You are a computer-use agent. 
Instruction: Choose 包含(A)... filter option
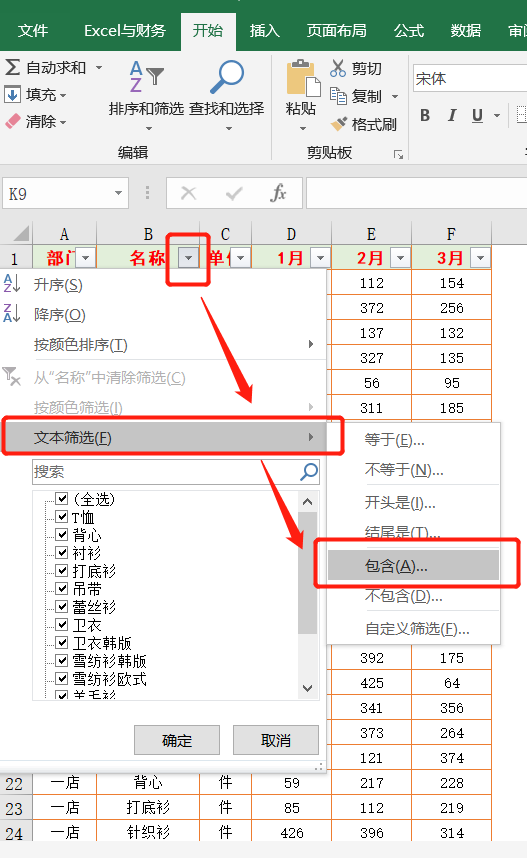413,565
